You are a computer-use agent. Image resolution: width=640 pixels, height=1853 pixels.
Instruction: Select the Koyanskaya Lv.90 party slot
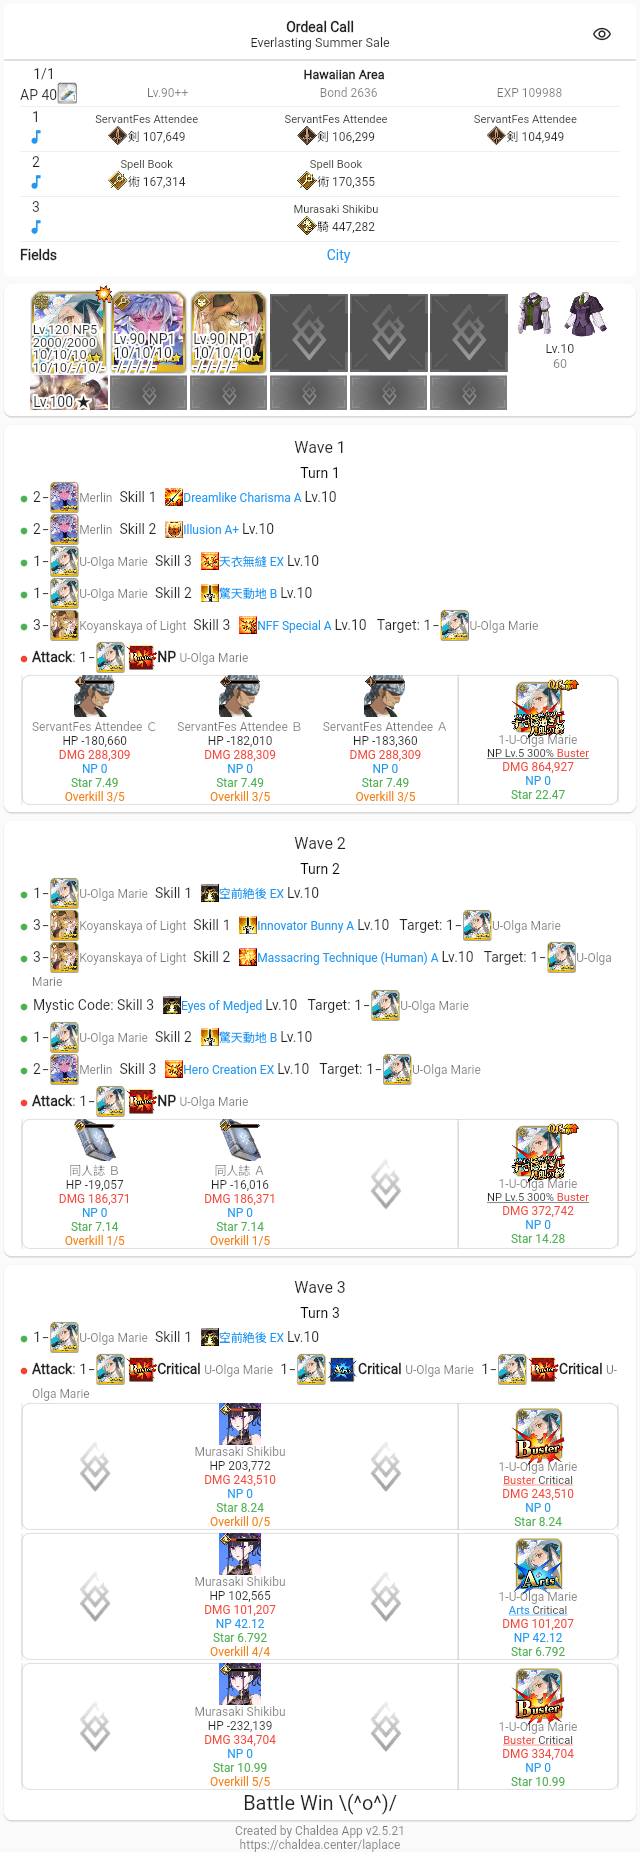[229, 333]
